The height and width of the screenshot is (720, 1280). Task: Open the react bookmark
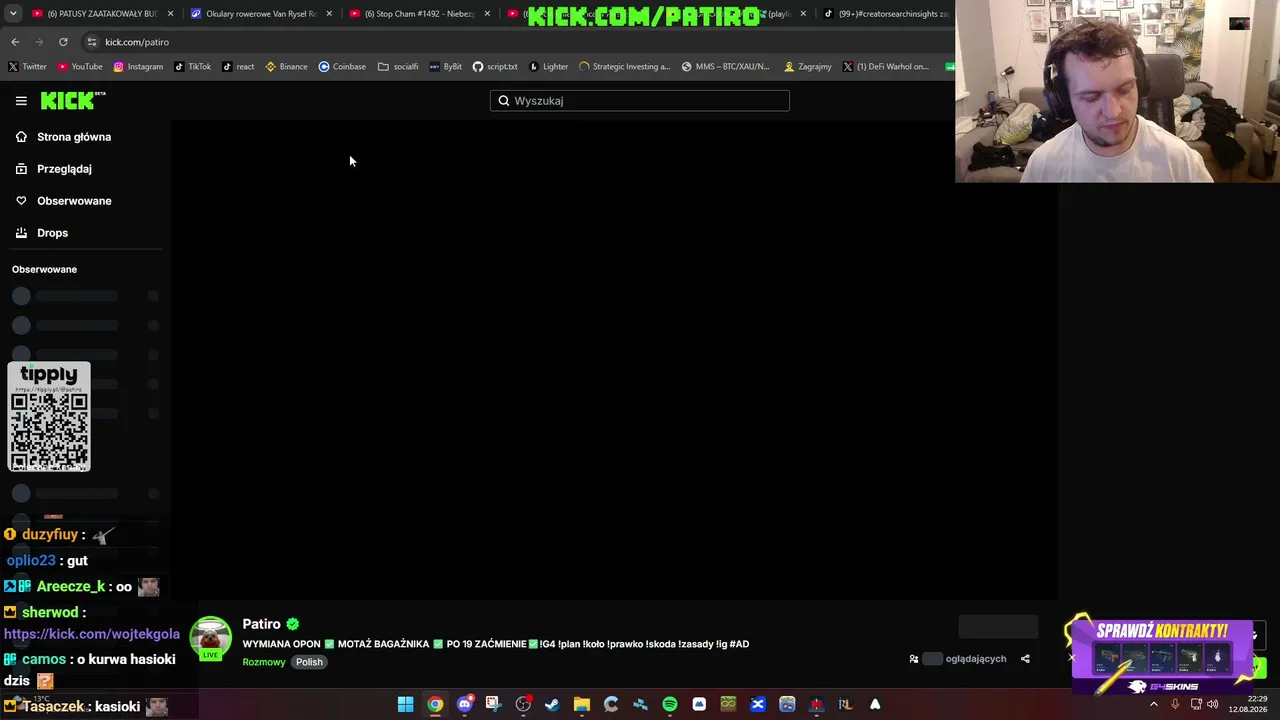click(238, 67)
